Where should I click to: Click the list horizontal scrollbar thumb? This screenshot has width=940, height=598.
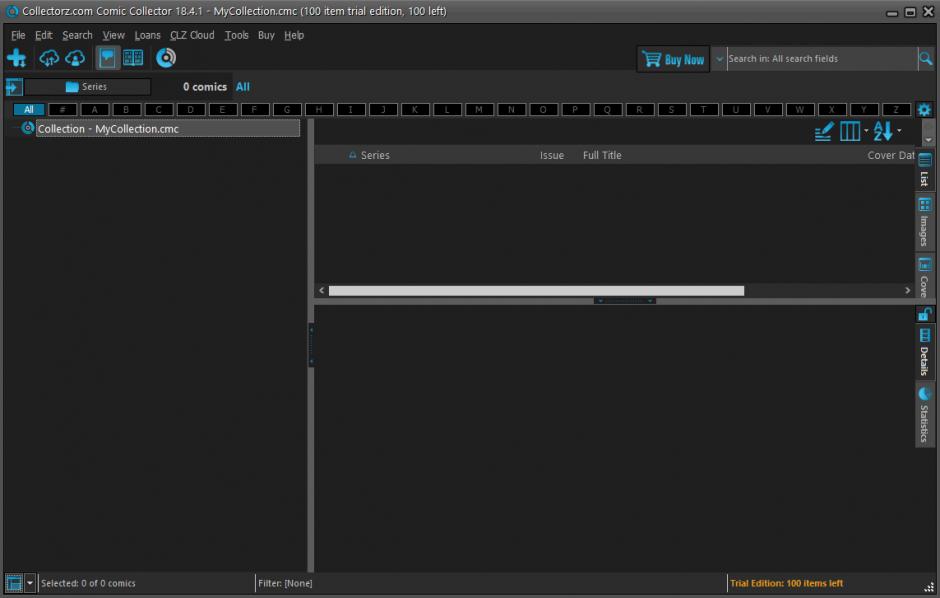tap(537, 291)
